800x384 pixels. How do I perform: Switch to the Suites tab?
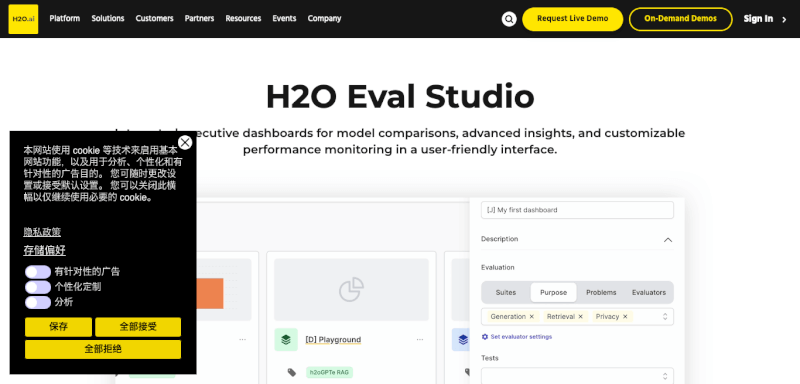click(506, 293)
